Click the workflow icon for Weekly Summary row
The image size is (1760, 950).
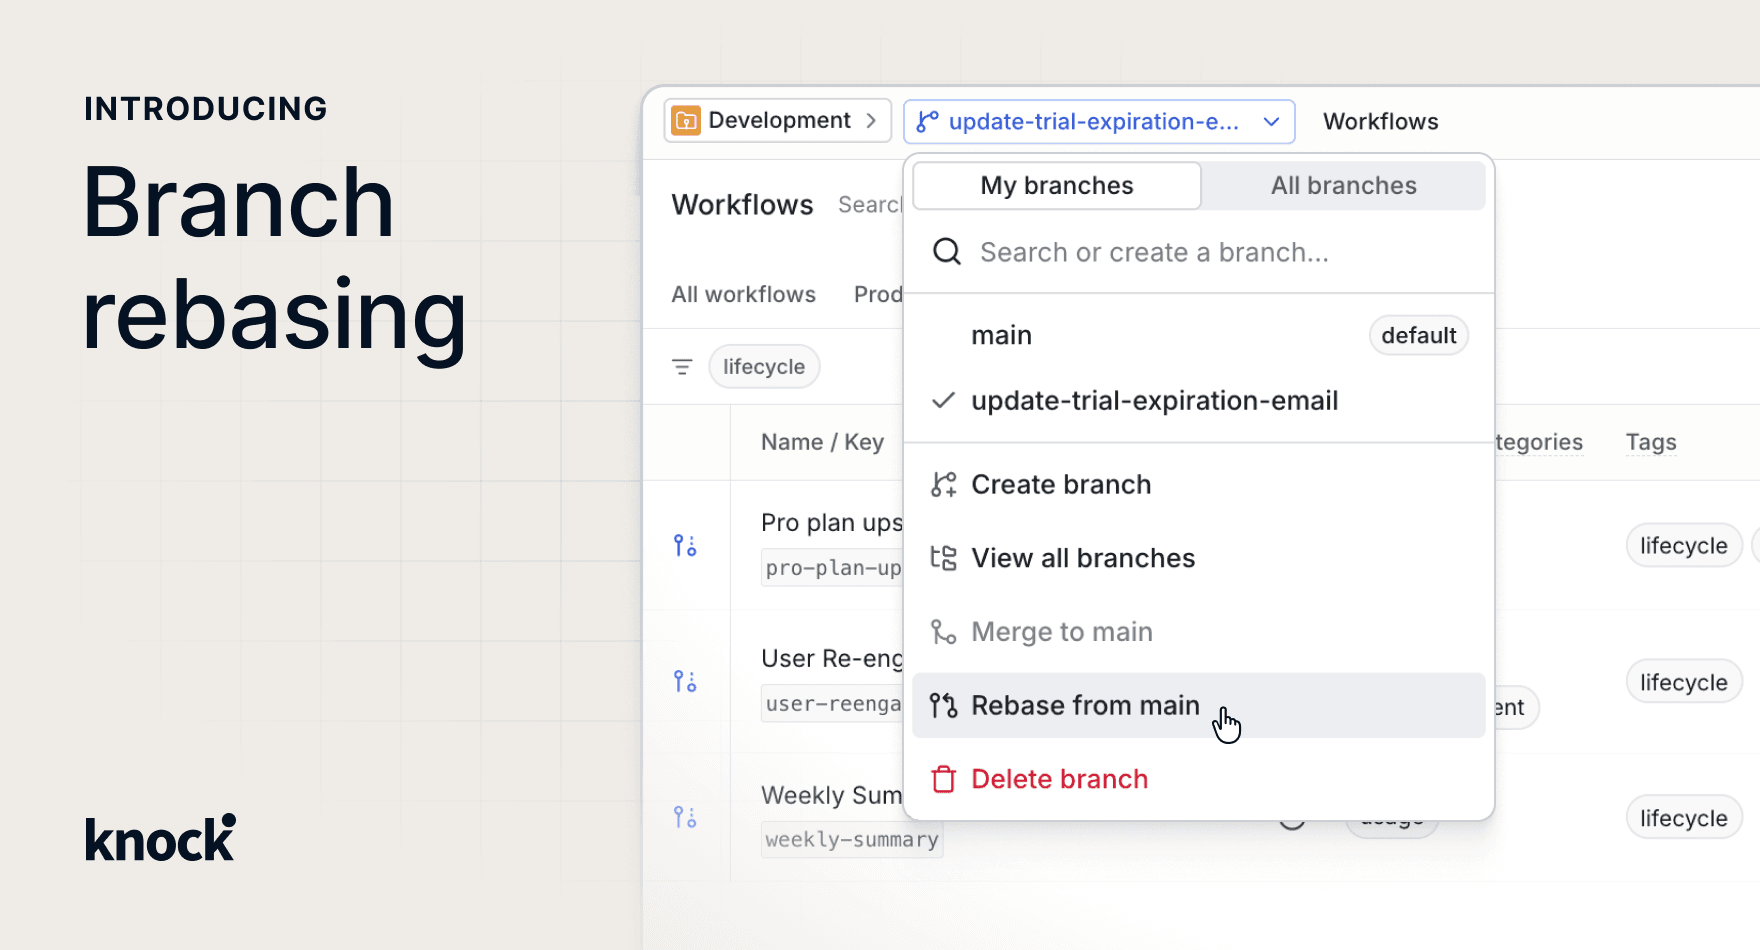[685, 817]
